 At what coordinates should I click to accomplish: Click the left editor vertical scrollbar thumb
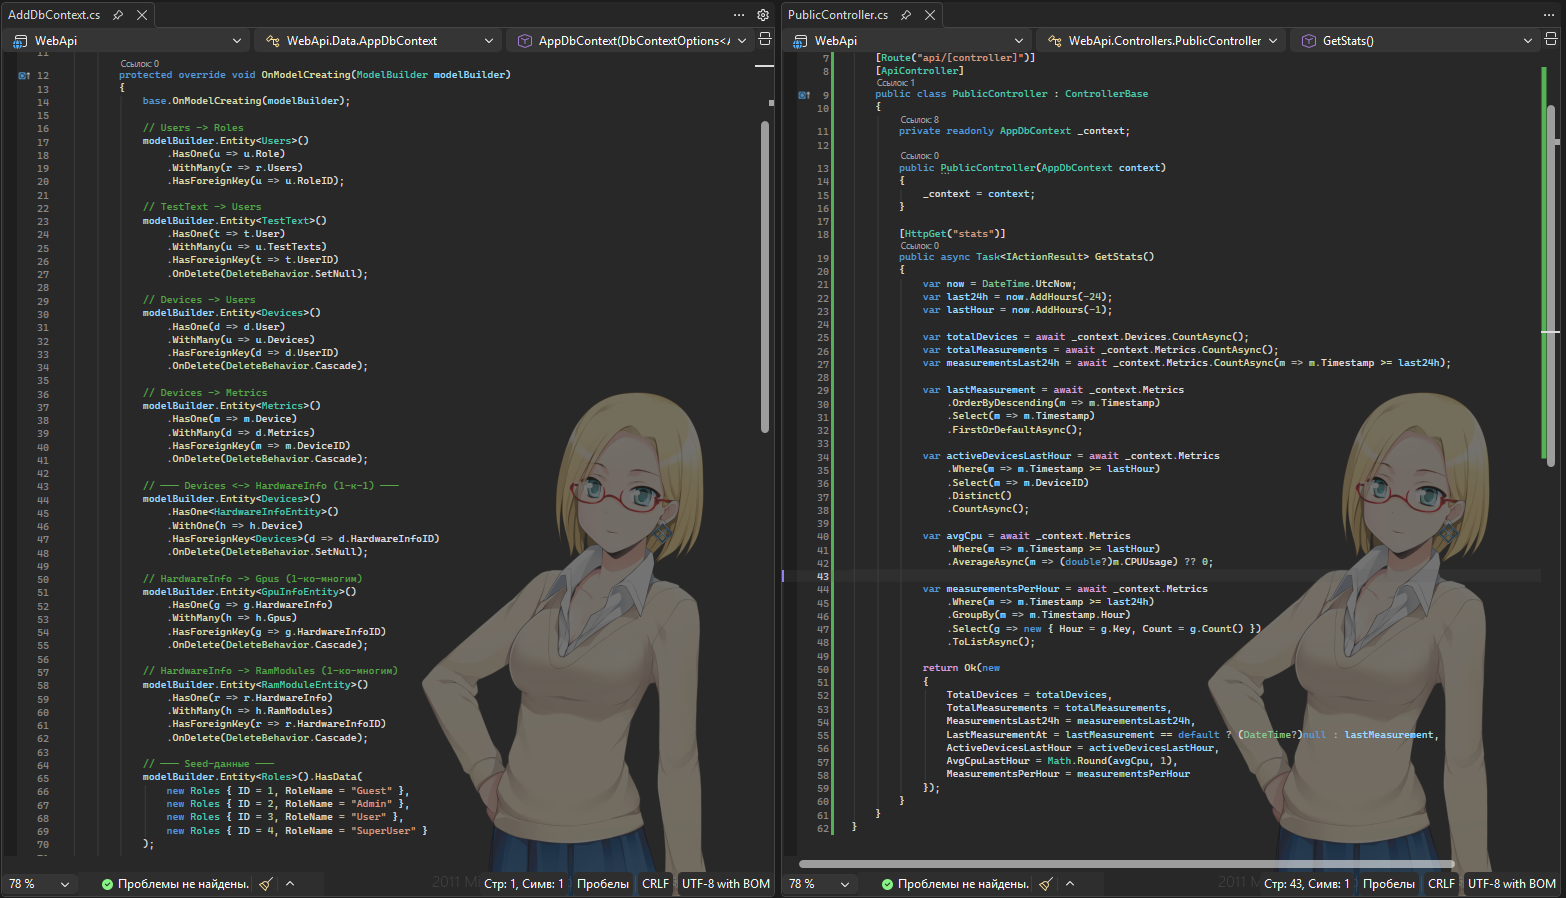click(x=765, y=277)
